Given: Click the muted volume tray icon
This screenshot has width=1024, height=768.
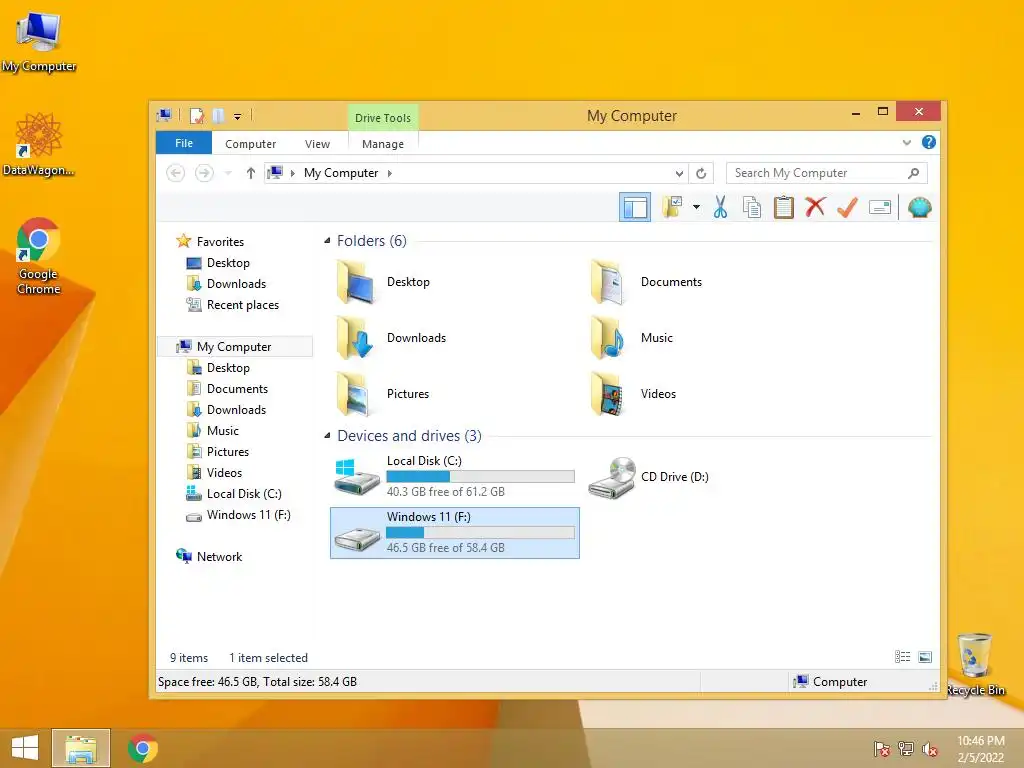Looking at the screenshot, I should (x=929, y=749).
